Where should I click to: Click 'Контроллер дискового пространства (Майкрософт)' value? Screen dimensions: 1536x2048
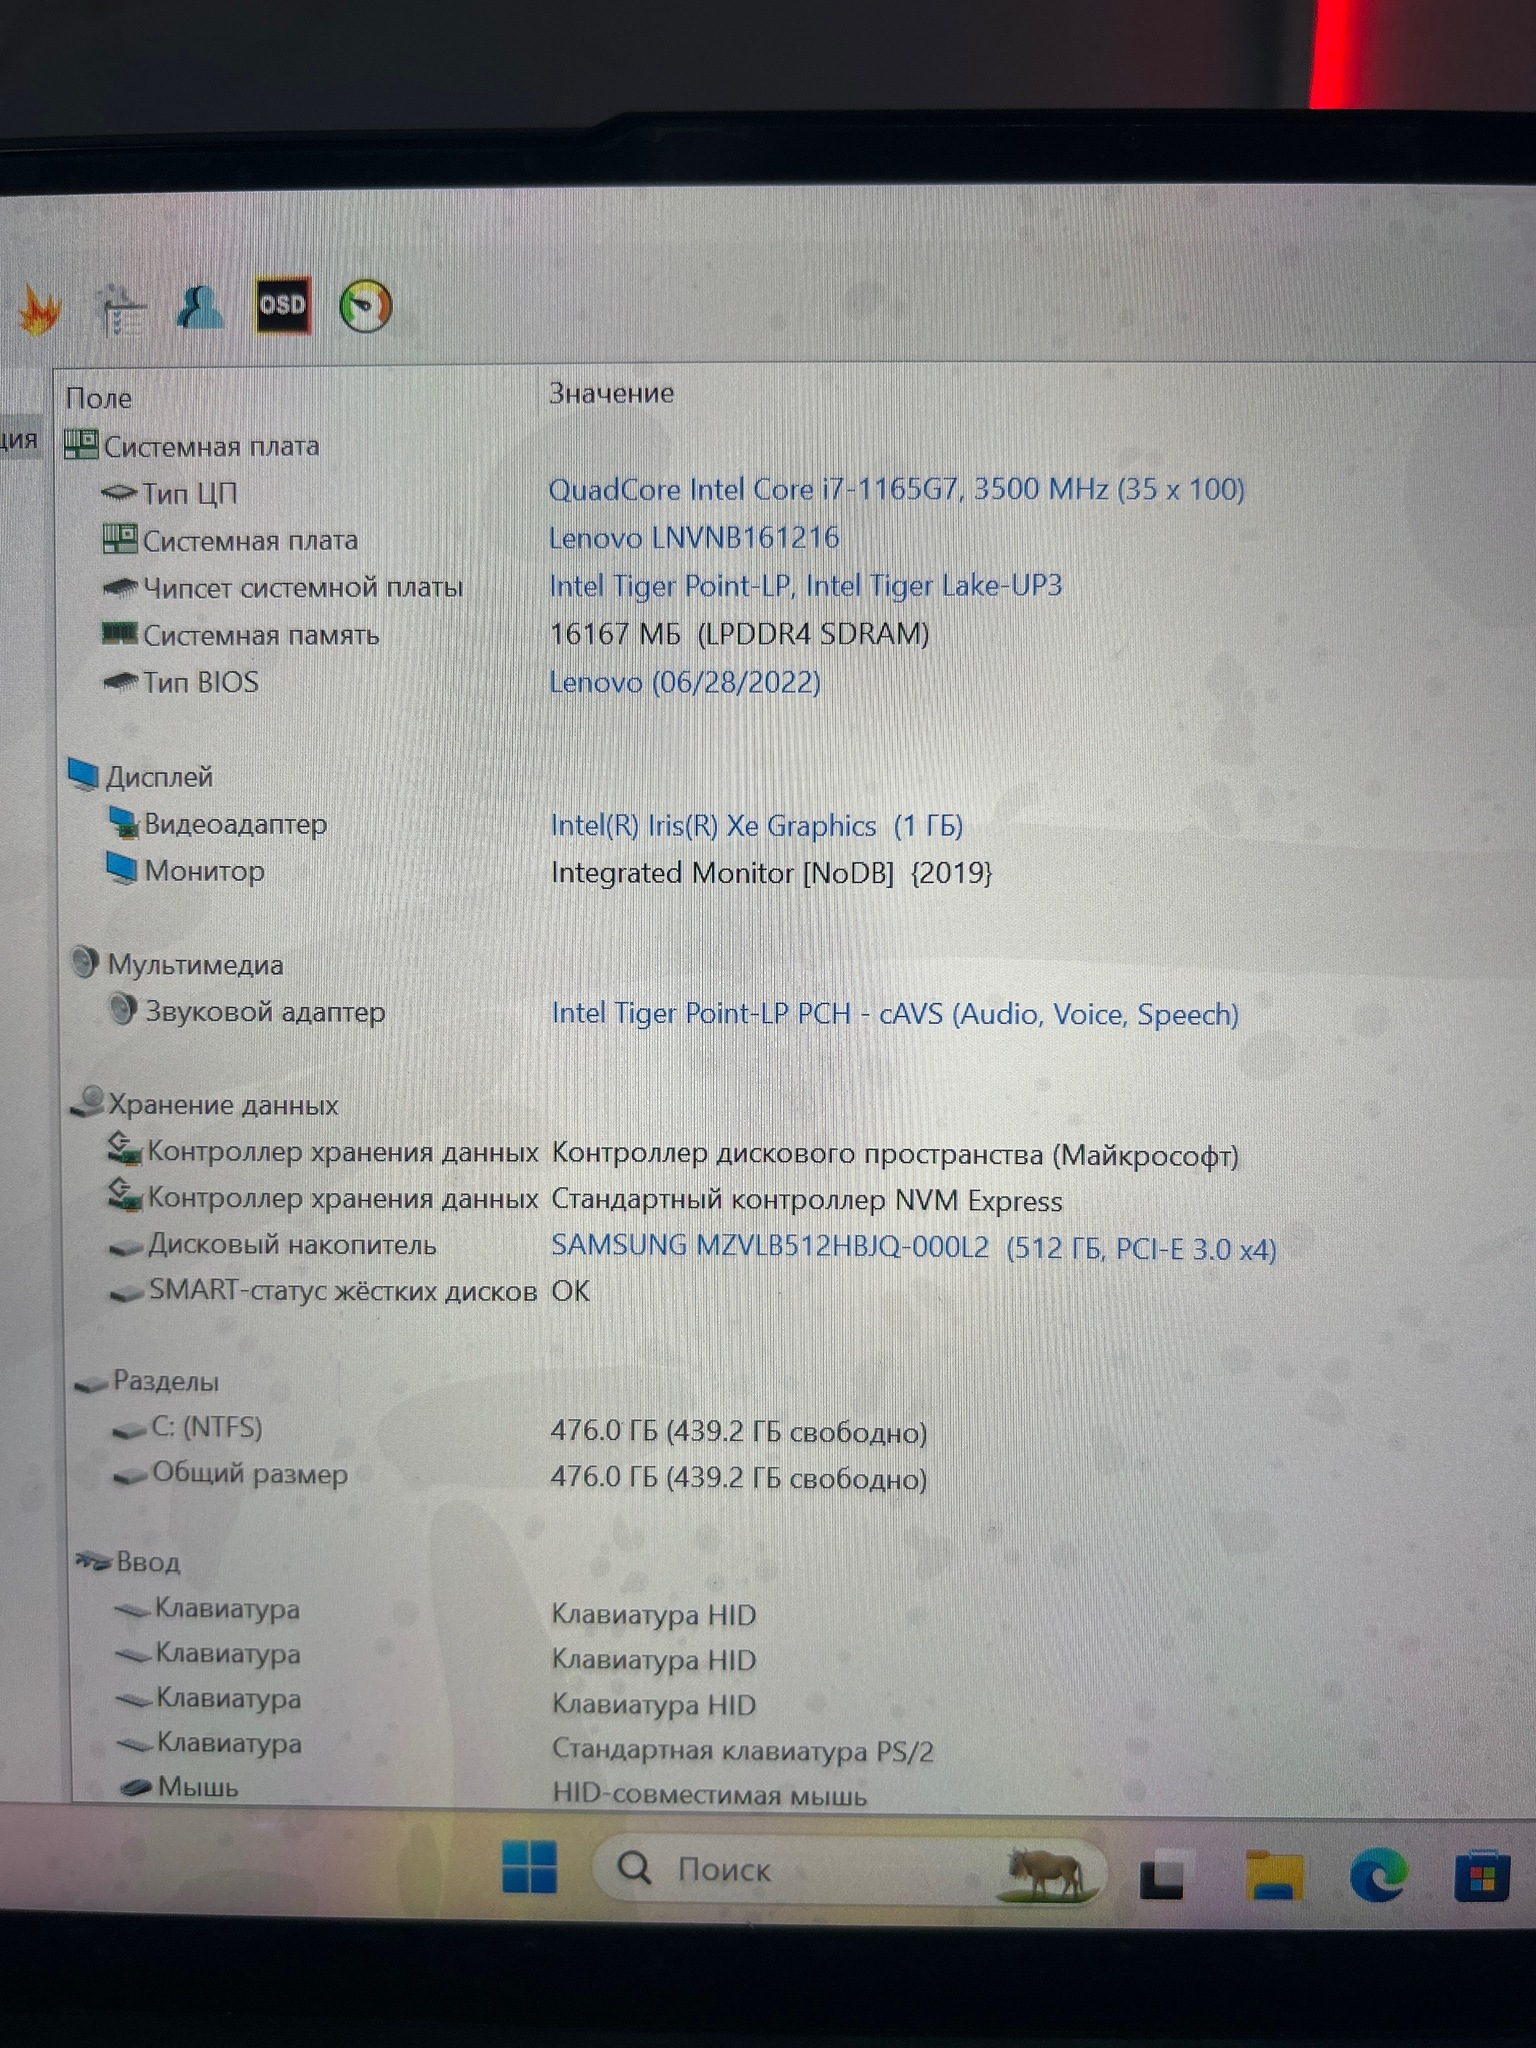(896, 1155)
